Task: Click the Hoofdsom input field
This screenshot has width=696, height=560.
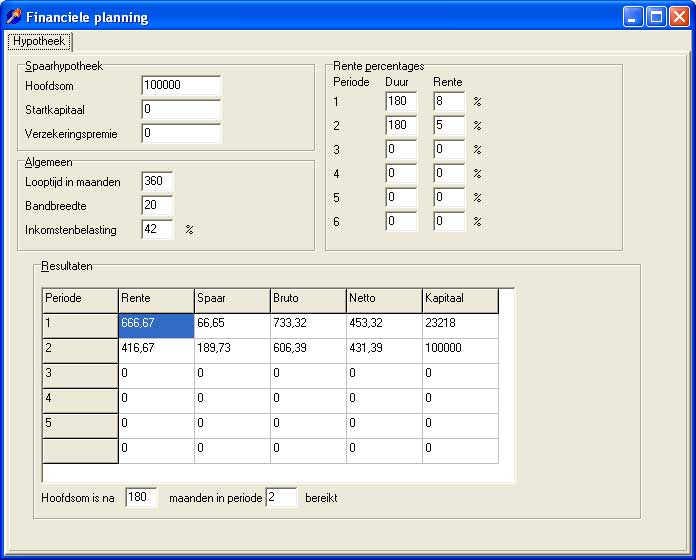Action: (181, 85)
